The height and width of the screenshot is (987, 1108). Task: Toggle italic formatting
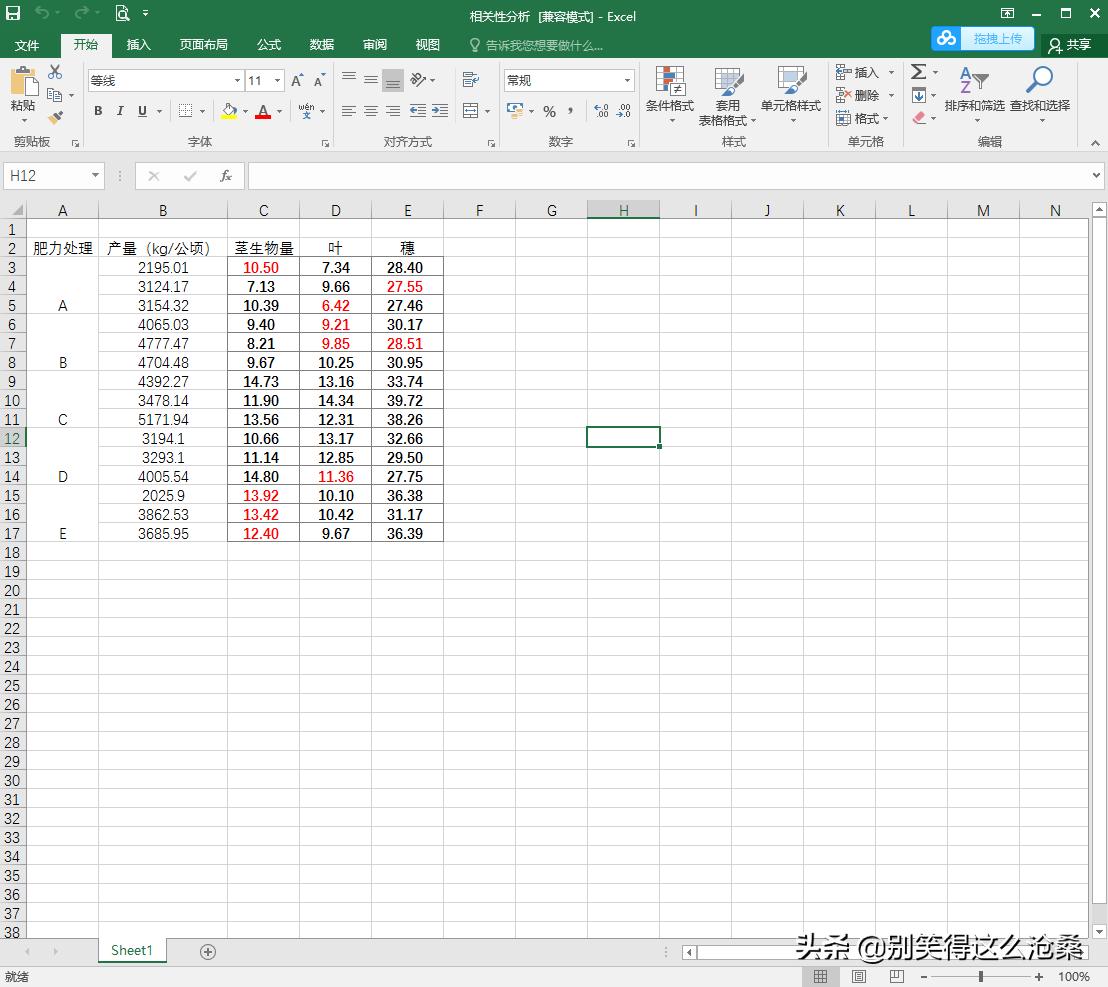tap(119, 111)
